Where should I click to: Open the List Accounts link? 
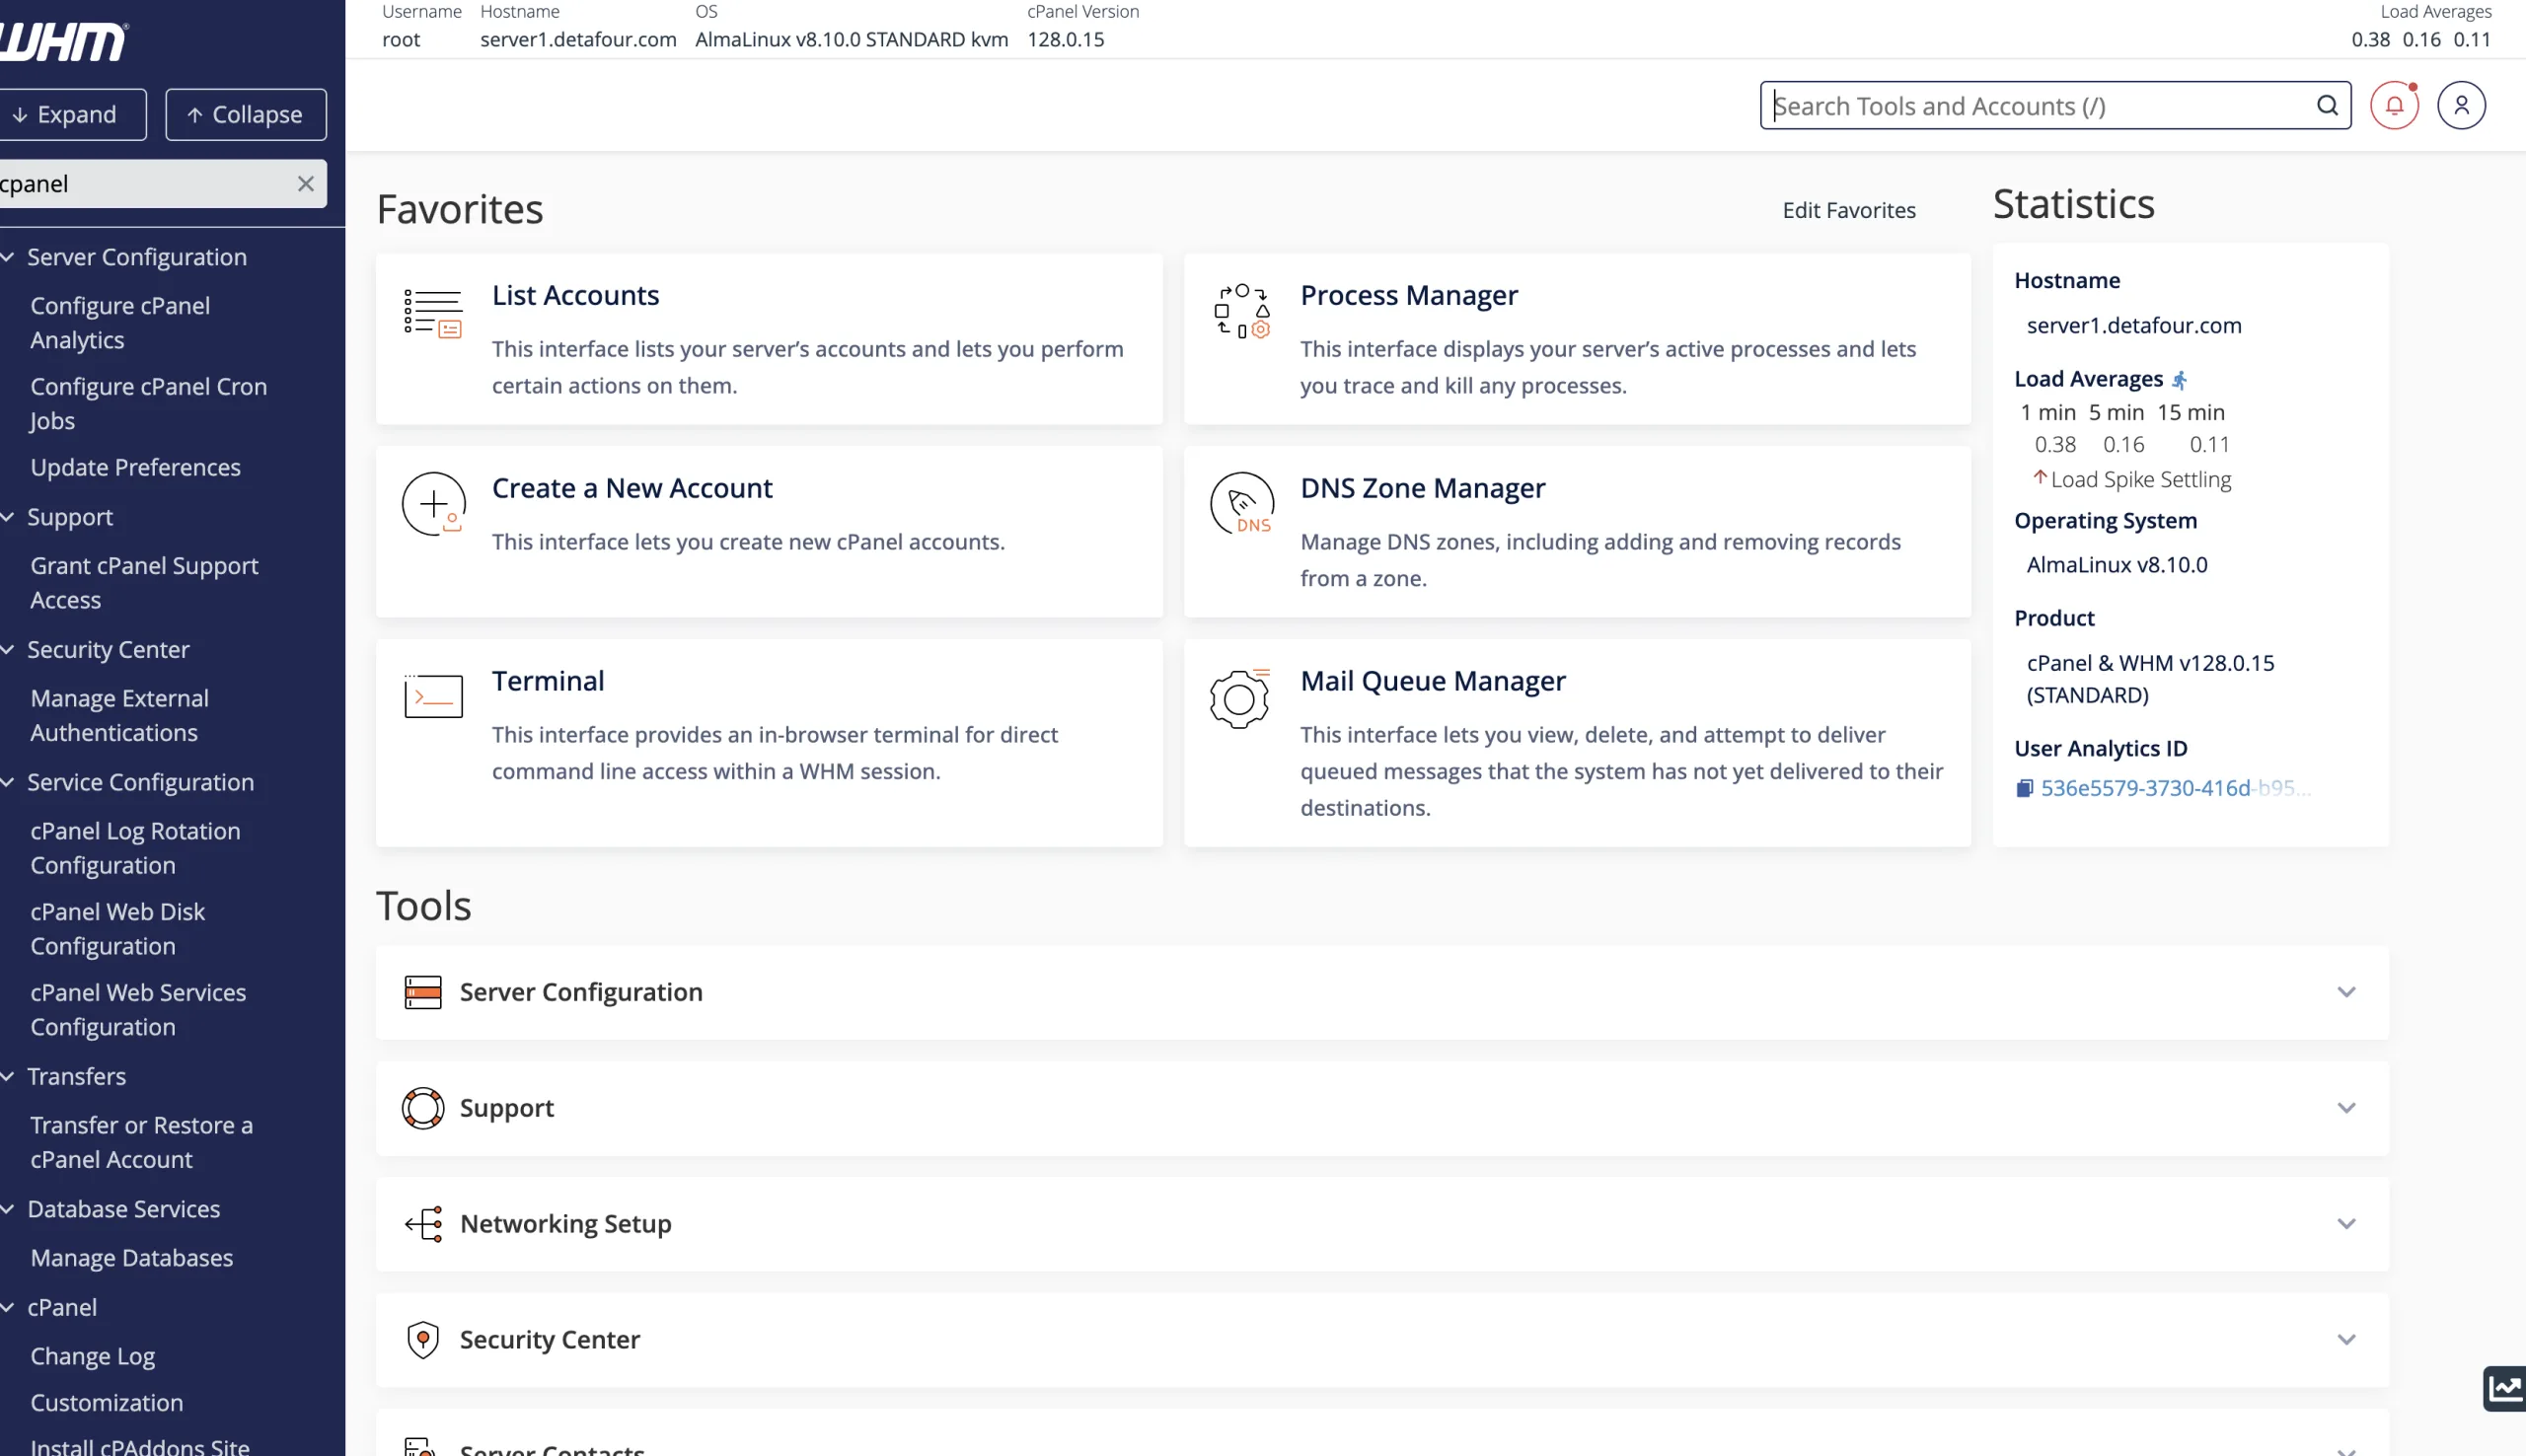pyautogui.click(x=575, y=295)
